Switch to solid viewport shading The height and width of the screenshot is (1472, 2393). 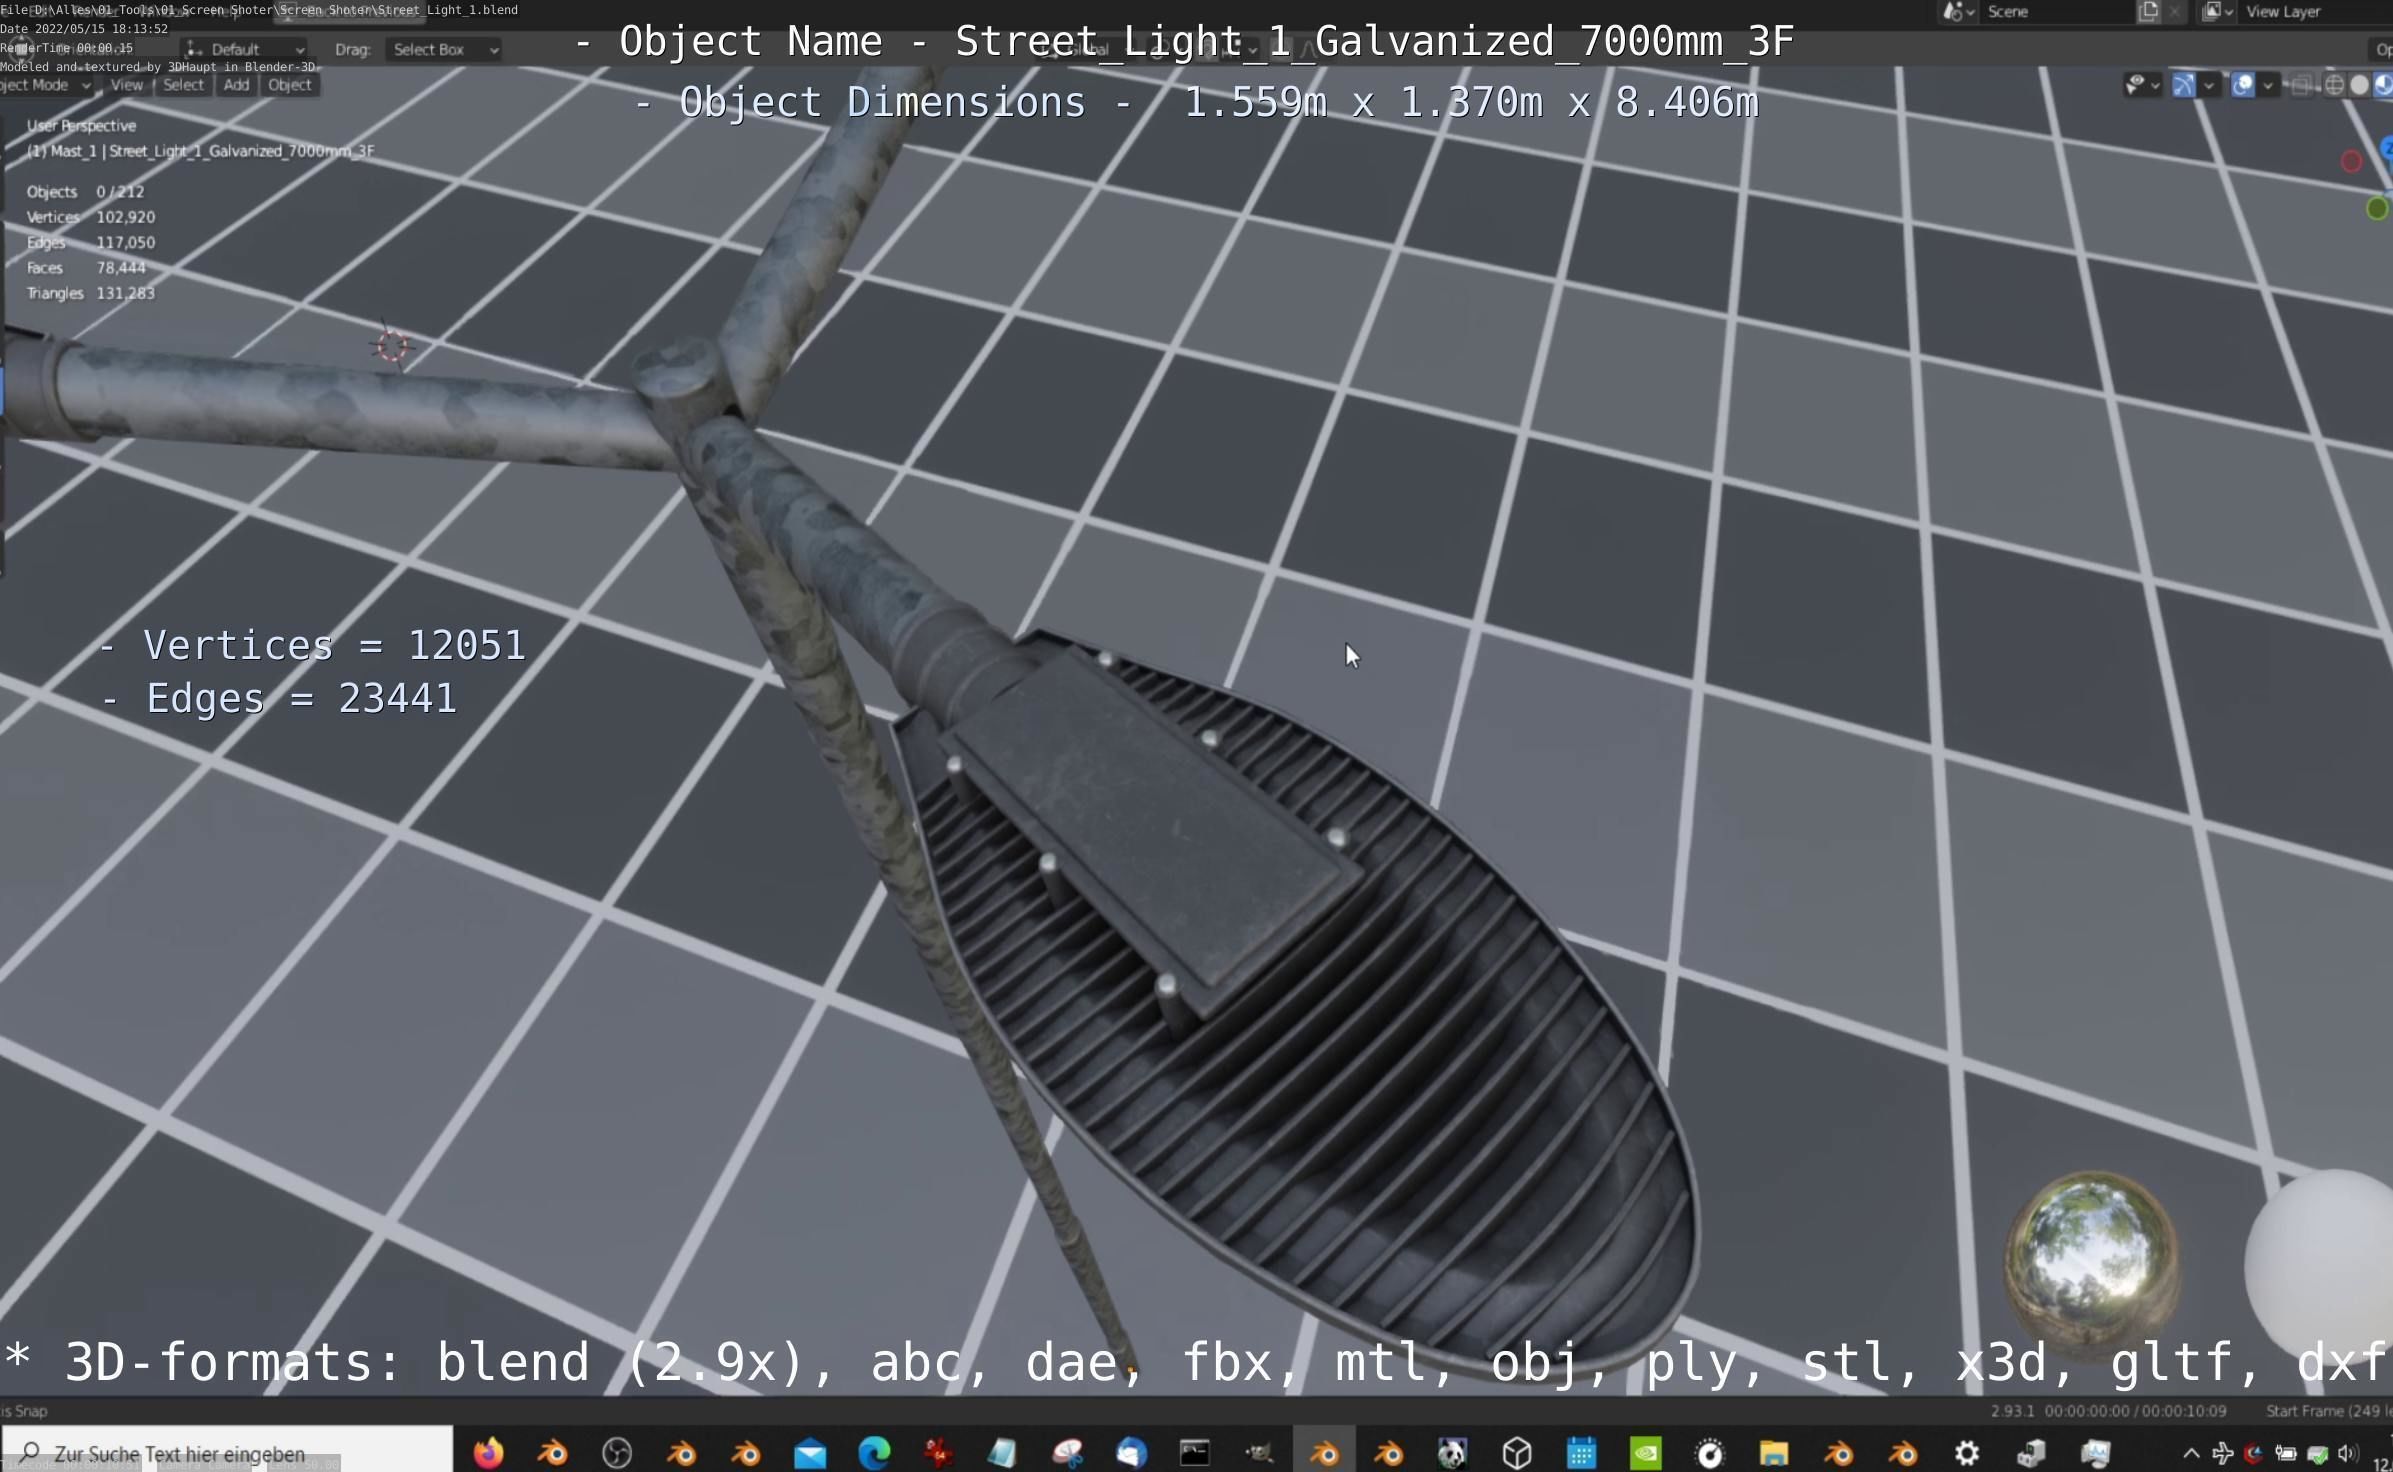tap(2359, 85)
